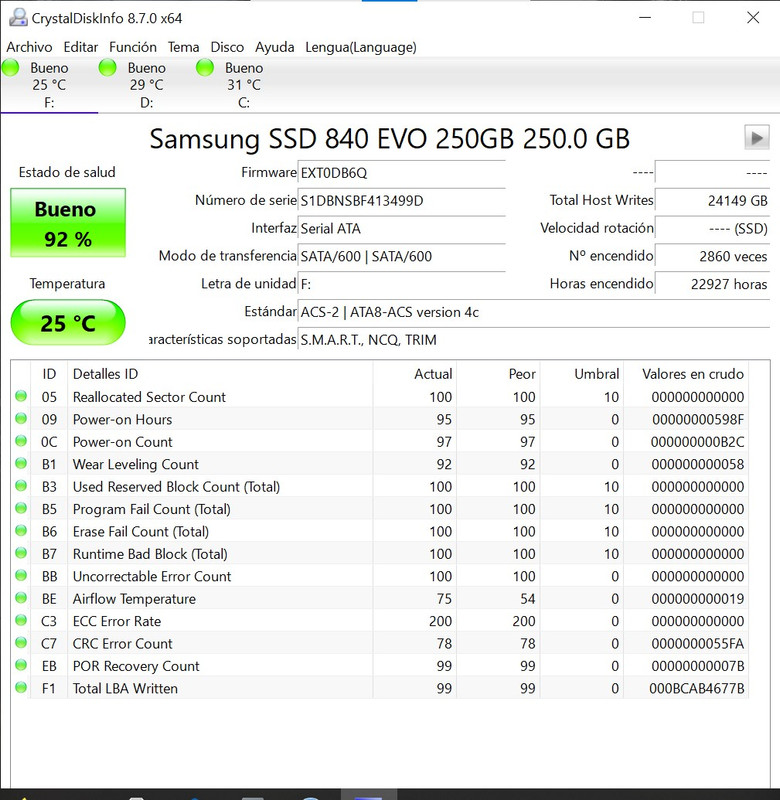Select drive D: at 29 °C

tap(146, 85)
